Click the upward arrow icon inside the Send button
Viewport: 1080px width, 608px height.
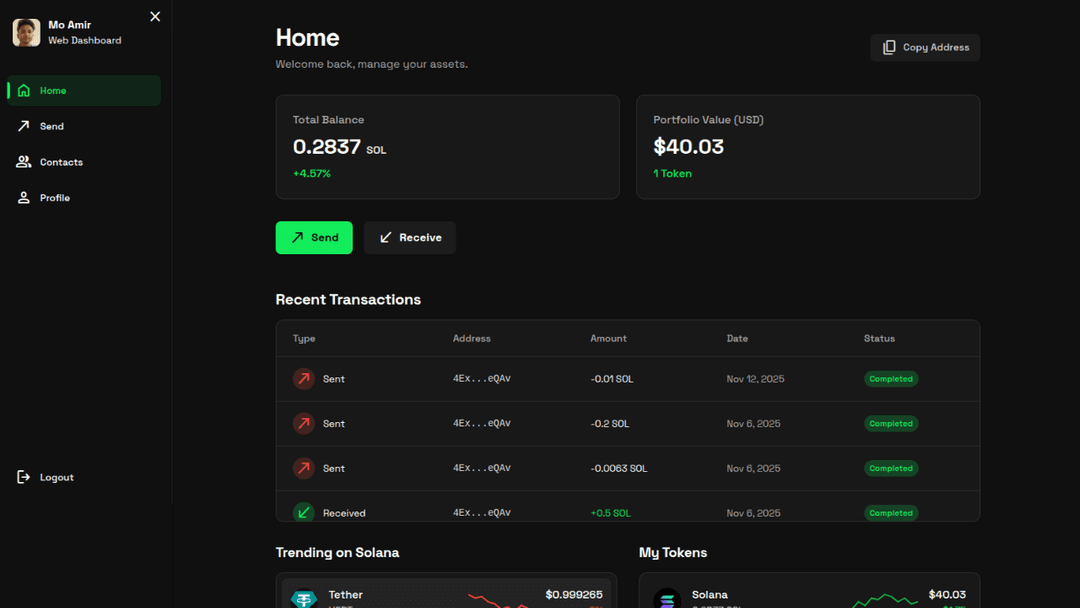click(x=298, y=237)
